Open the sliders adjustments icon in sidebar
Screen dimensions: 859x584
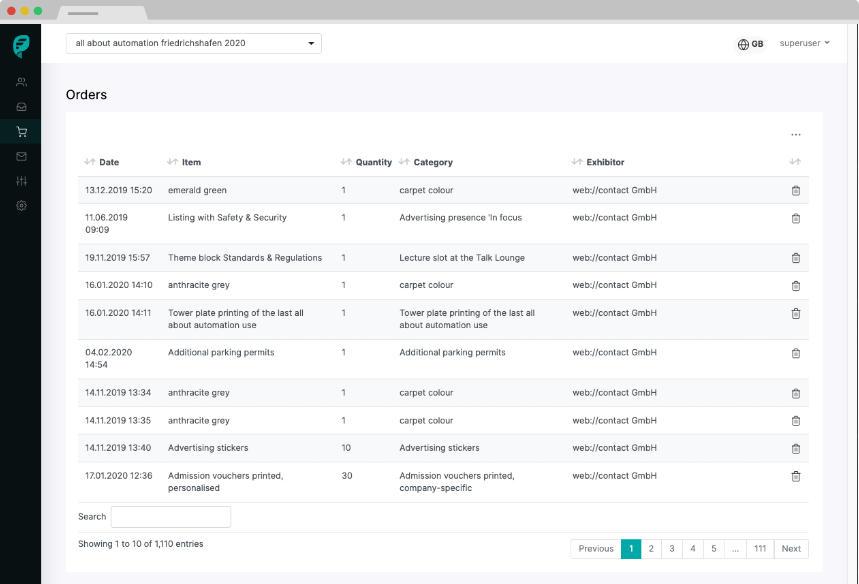click(21, 181)
